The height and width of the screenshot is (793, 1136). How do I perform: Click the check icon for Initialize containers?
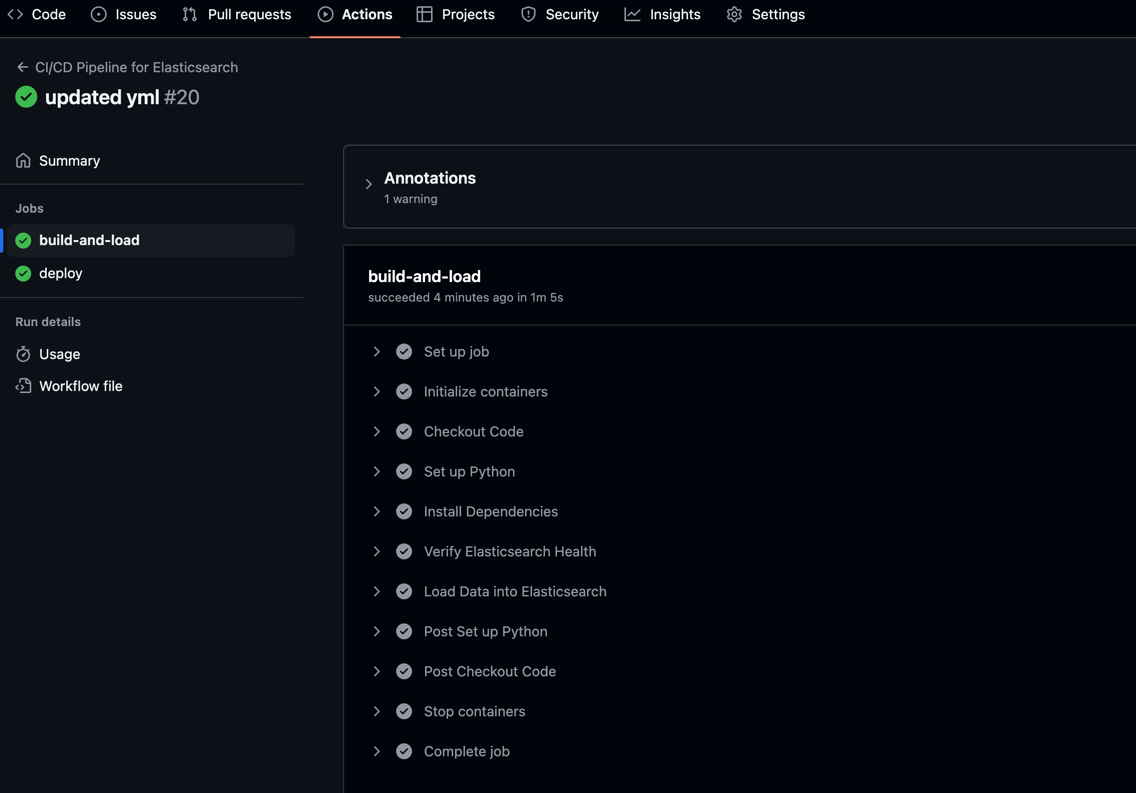pos(404,392)
